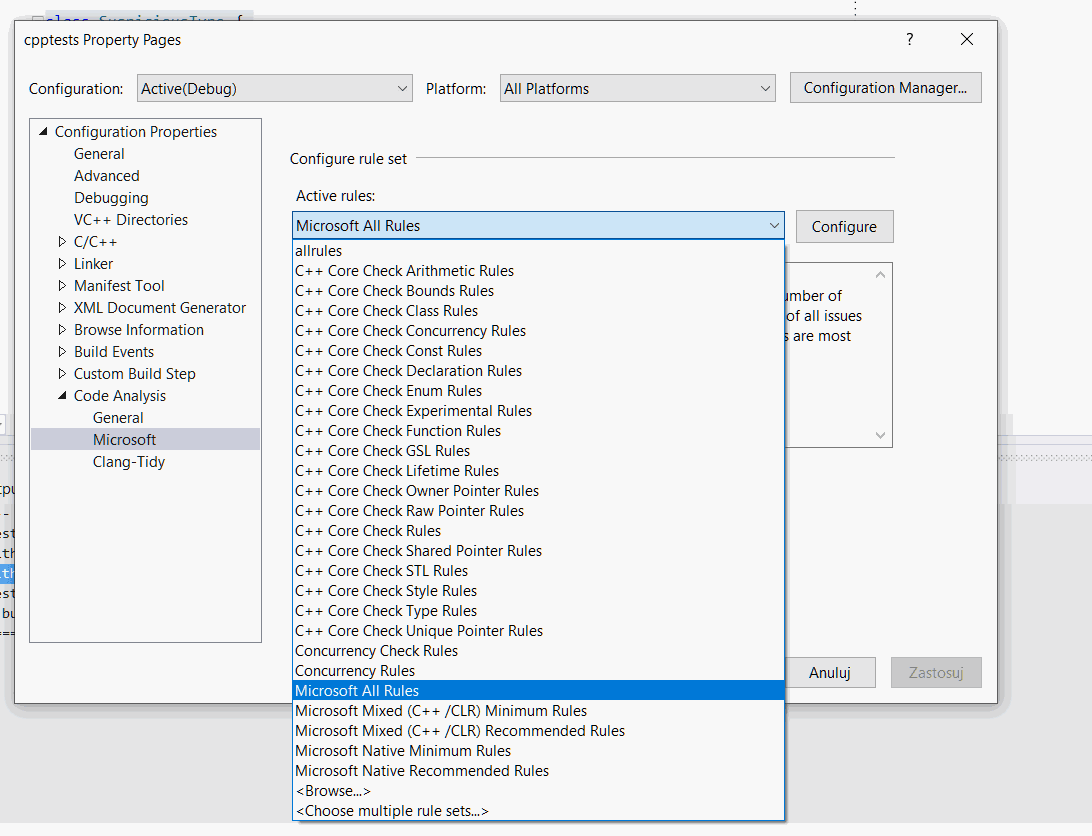Choose C++ Core Check Type Rules

[538, 611]
